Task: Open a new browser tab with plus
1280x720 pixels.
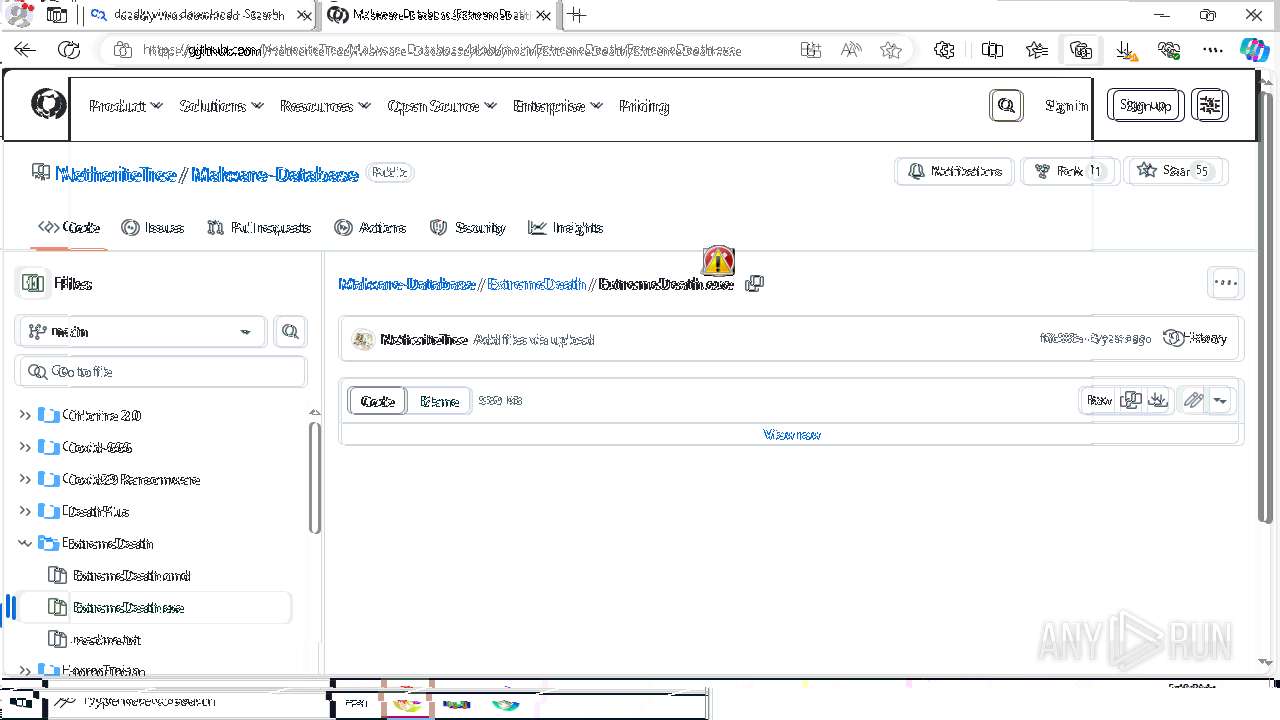Action: click(577, 15)
